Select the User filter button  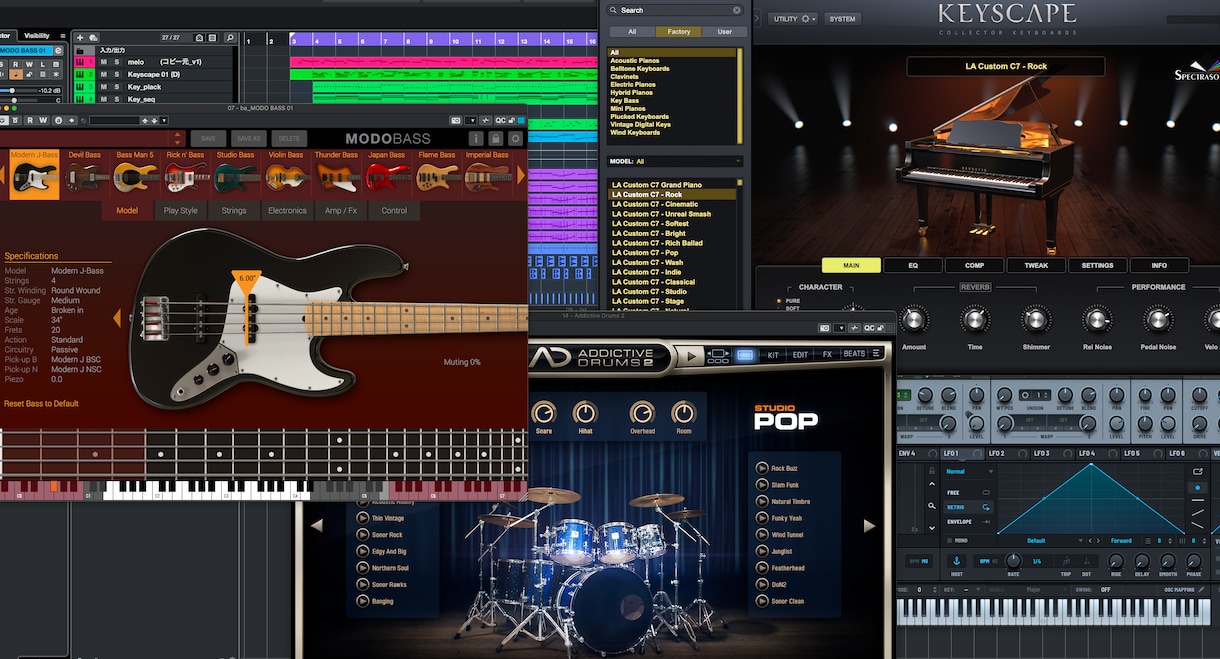[x=725, y=32]
